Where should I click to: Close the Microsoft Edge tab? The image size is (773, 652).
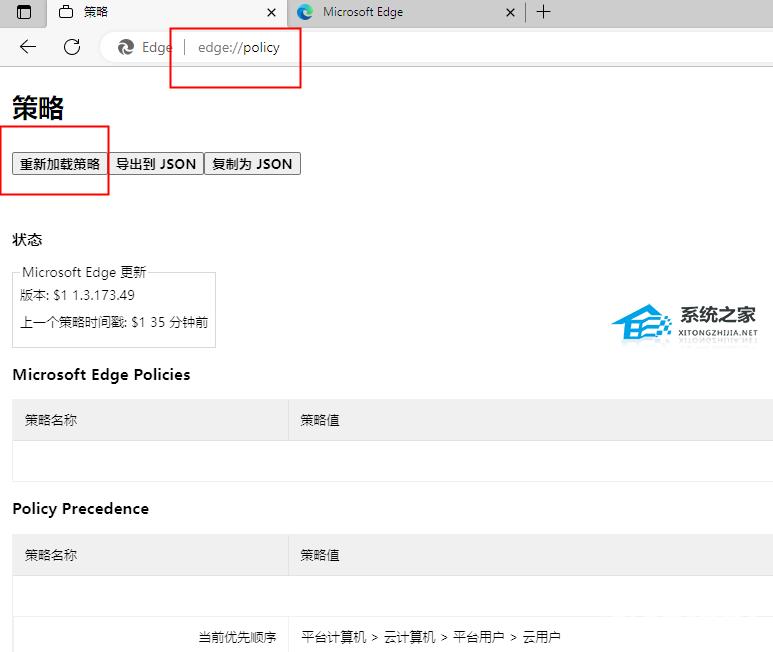click(x=510, y=12)
